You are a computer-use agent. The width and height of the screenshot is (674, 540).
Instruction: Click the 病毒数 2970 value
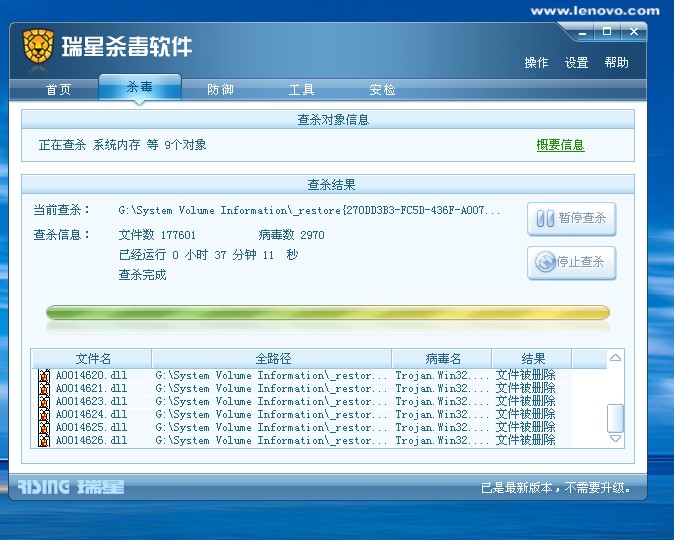(291, 235)
